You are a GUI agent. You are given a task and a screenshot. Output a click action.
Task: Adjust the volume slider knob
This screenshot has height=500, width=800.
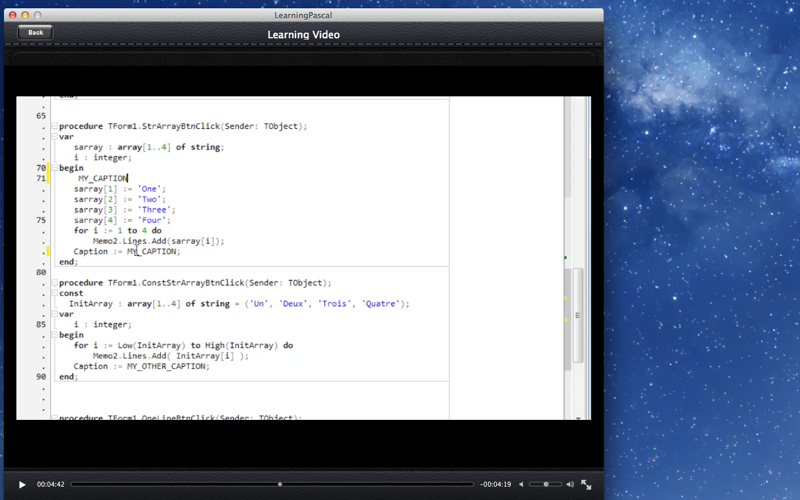click(x=546, y=484)
